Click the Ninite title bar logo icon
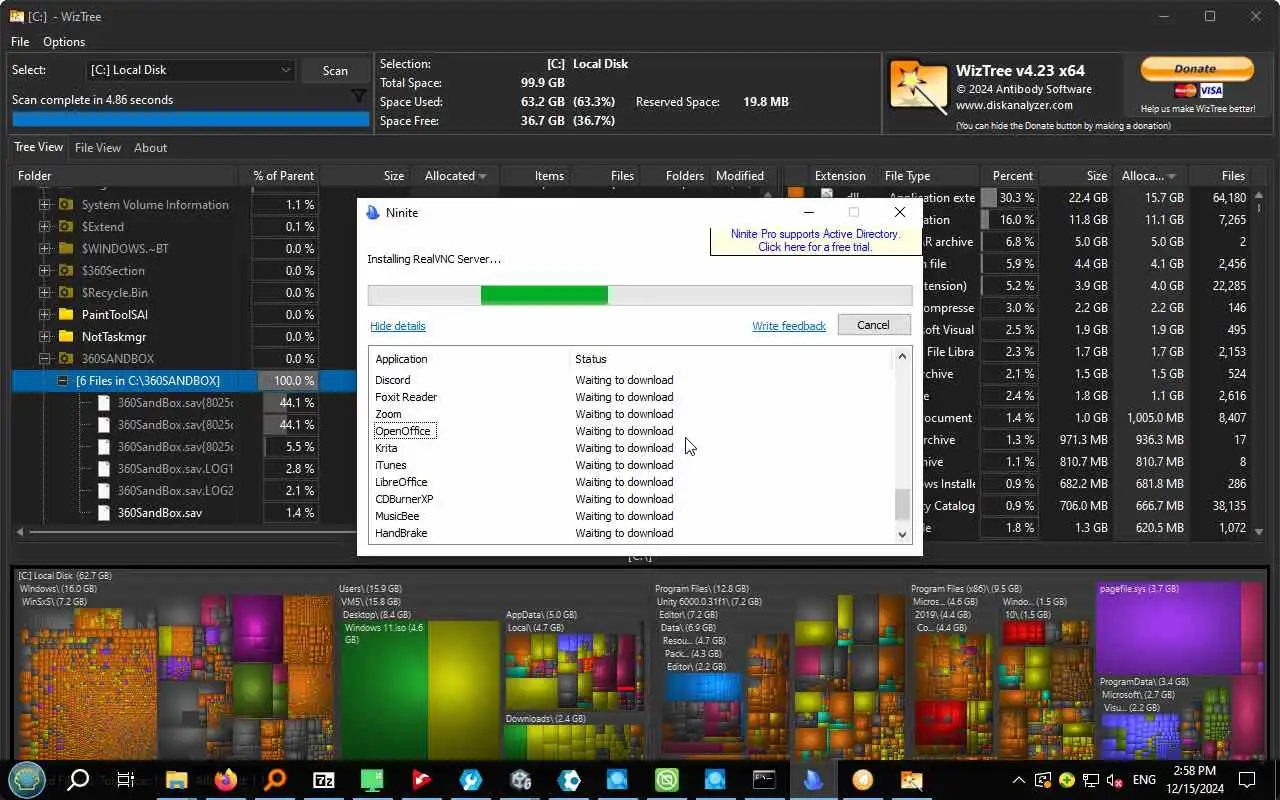The image size is (1280, 800). point(373,212)
